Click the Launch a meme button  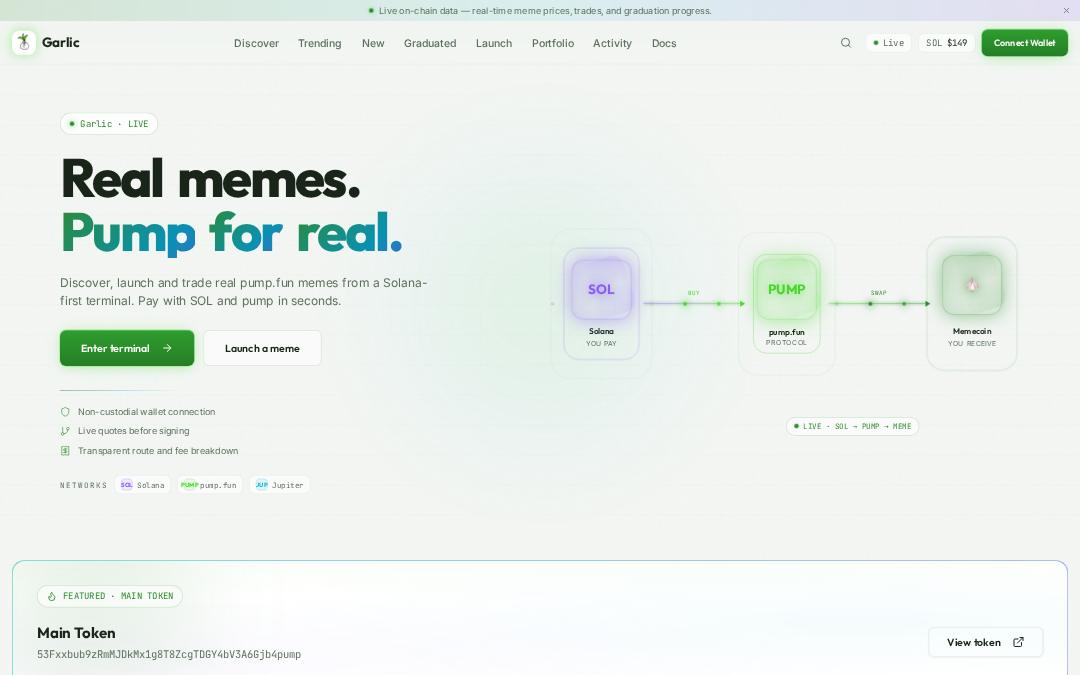click(262, 348)
